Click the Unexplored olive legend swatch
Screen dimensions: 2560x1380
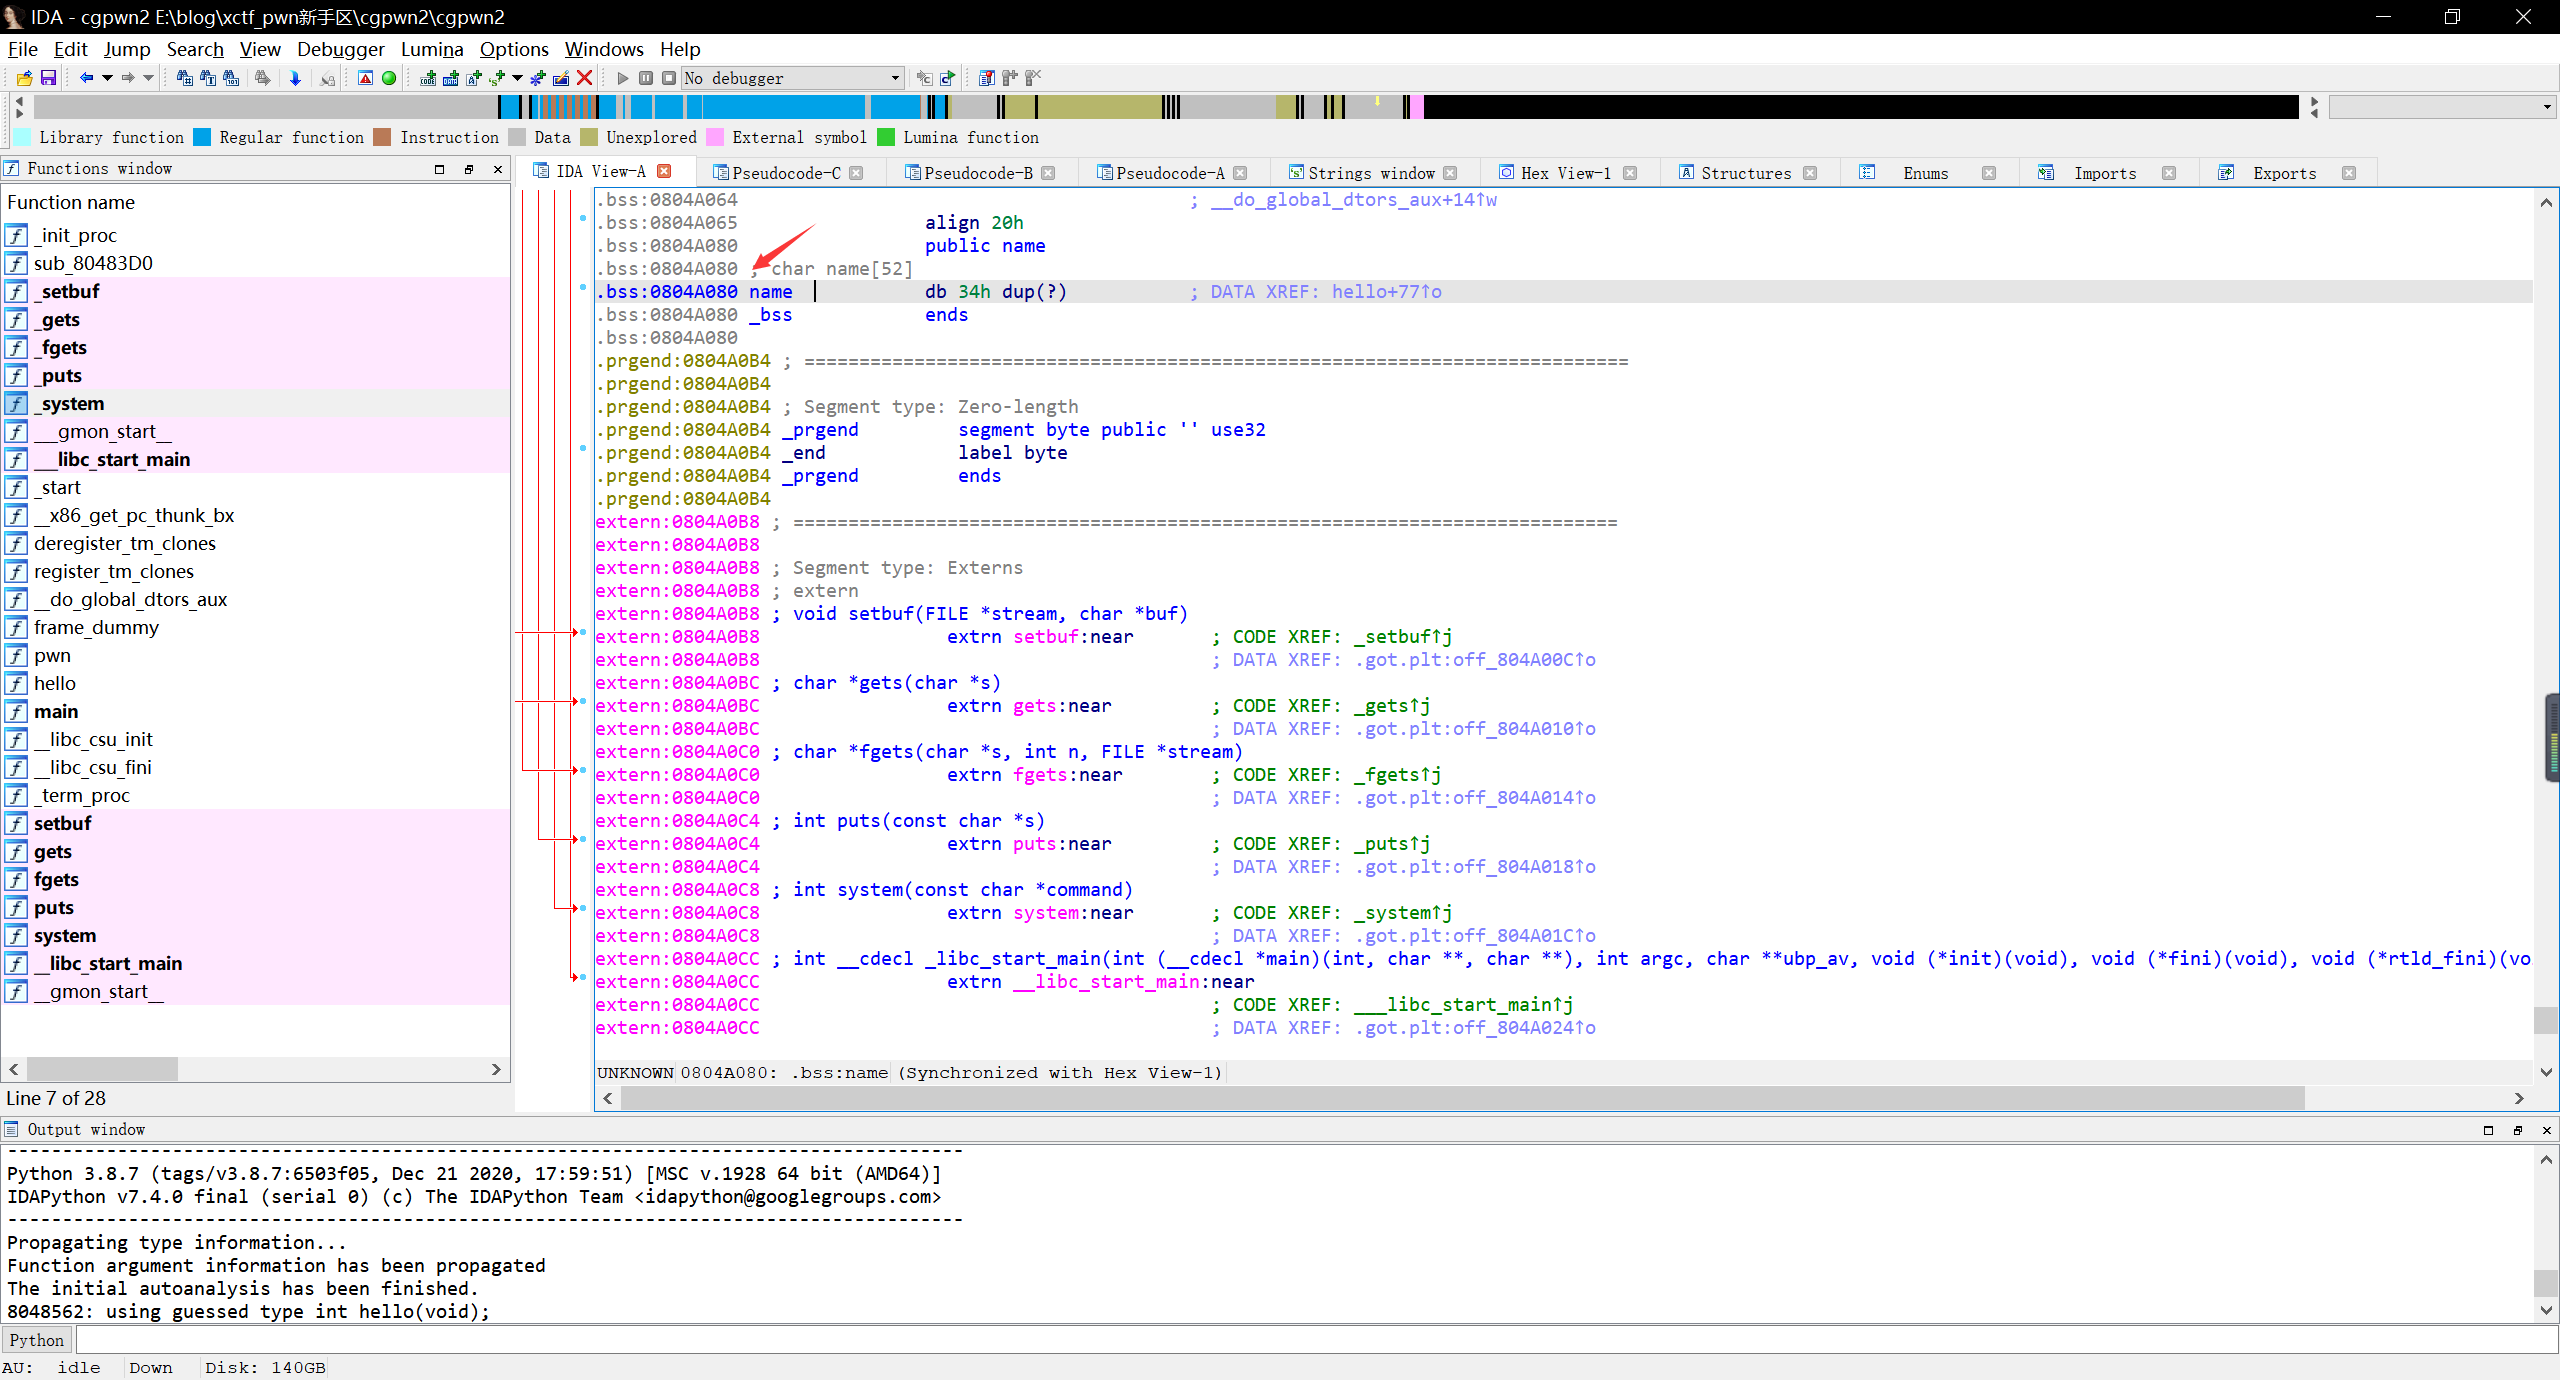tap(589, 137)
